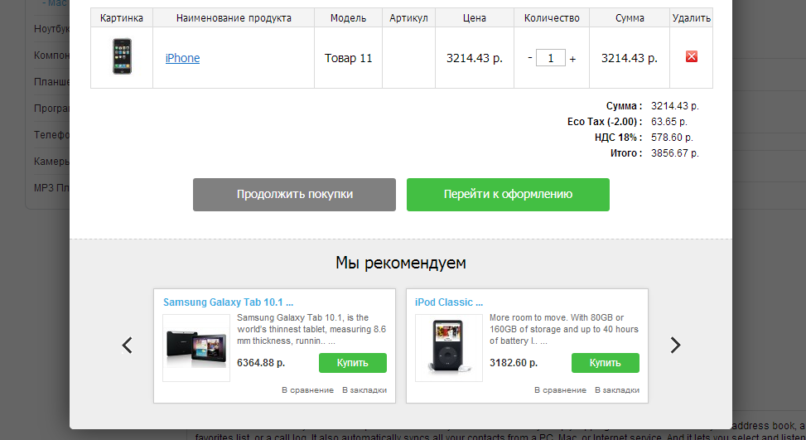806x440 pixels.
Task: Click Модель cell Товар 11
Action: point(348,58)
